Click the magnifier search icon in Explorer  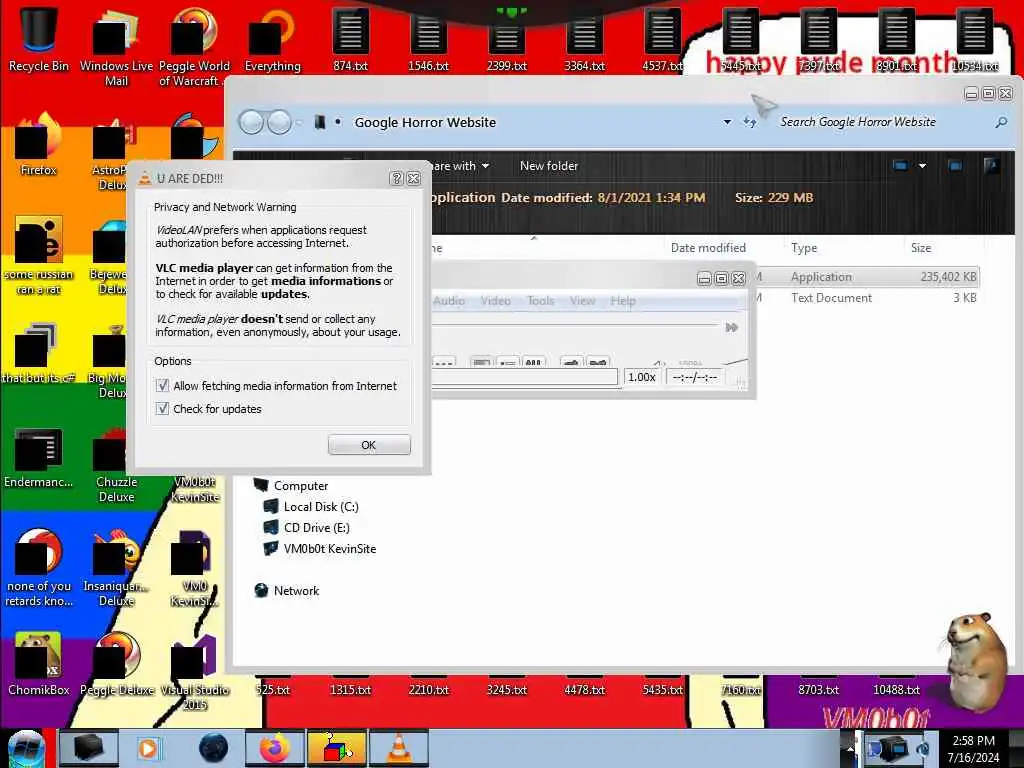click(x=1000, y=122)
